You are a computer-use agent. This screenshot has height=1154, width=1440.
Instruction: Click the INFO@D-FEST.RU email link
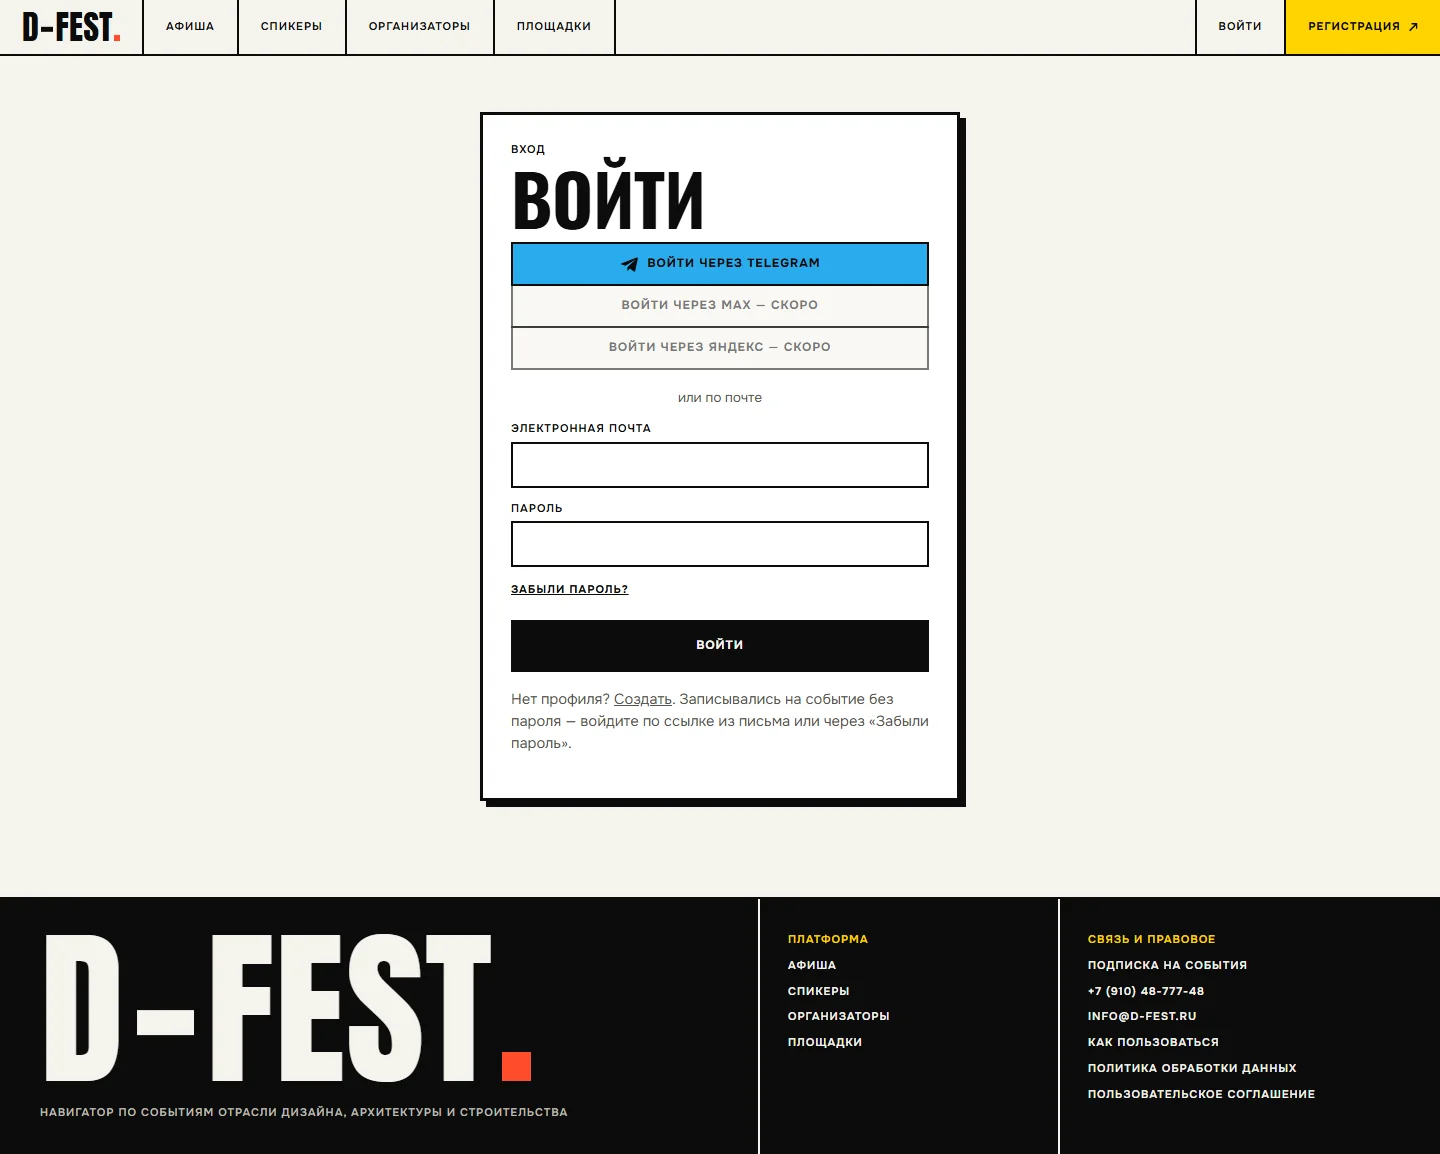pyautogui.click(x=1142, y=1016)
